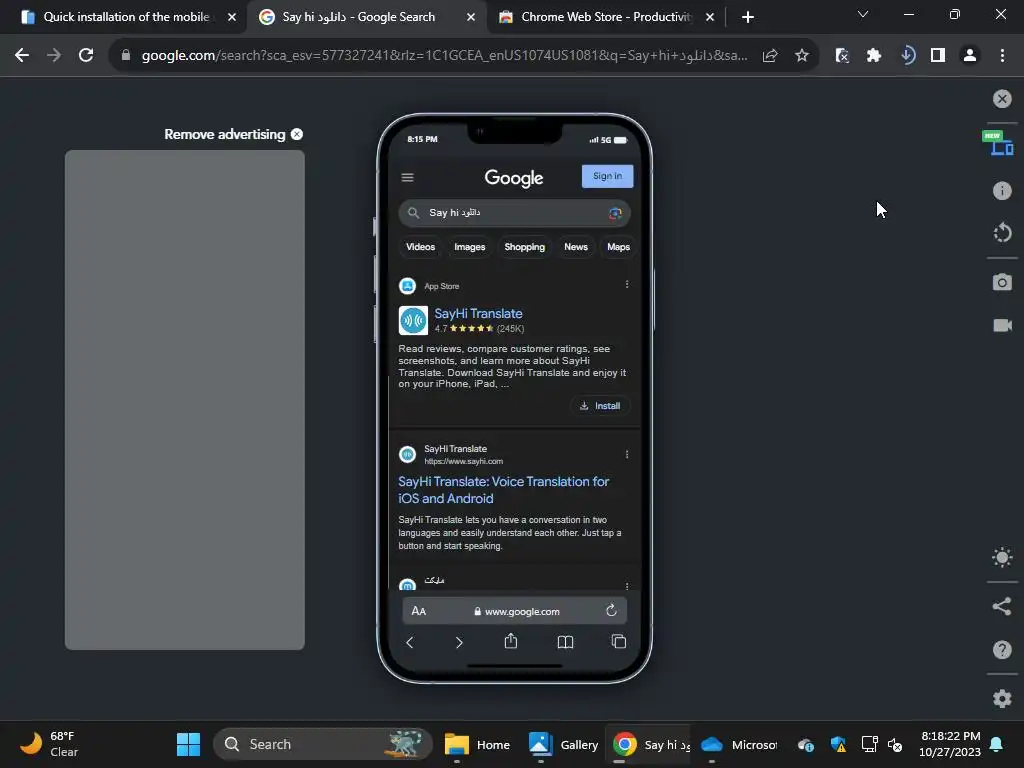Open the Google hamburger menu in the phone
This screenshot has width=1024, height=768.
tap(408, 178)
